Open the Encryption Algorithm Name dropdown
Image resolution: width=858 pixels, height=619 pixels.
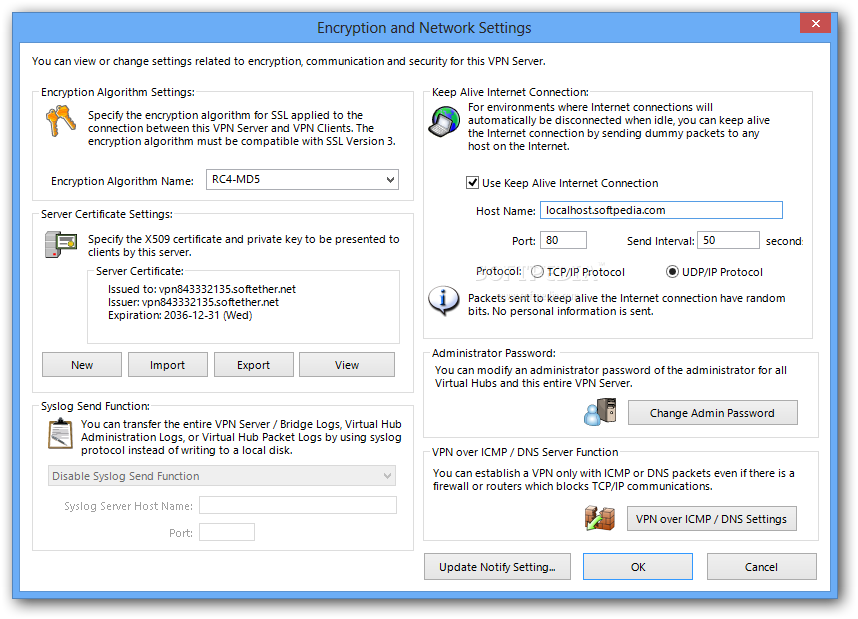[x=302, y=180]
